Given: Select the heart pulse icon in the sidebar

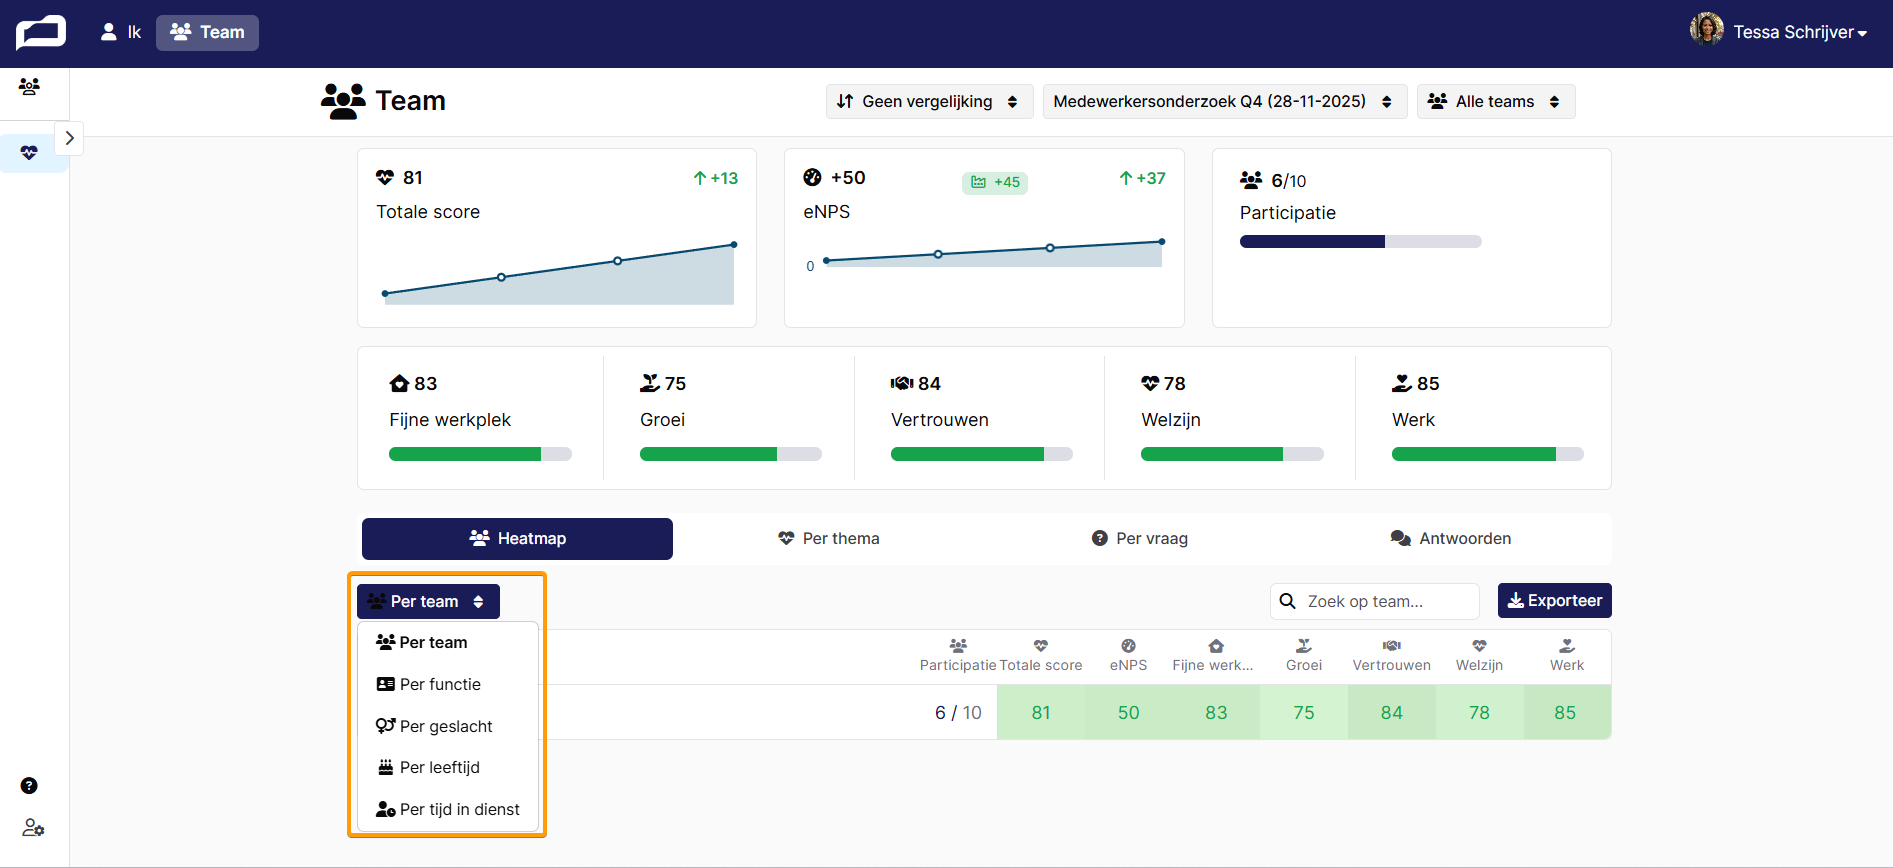Looking at the screenshot, I should tap(29, 153).
